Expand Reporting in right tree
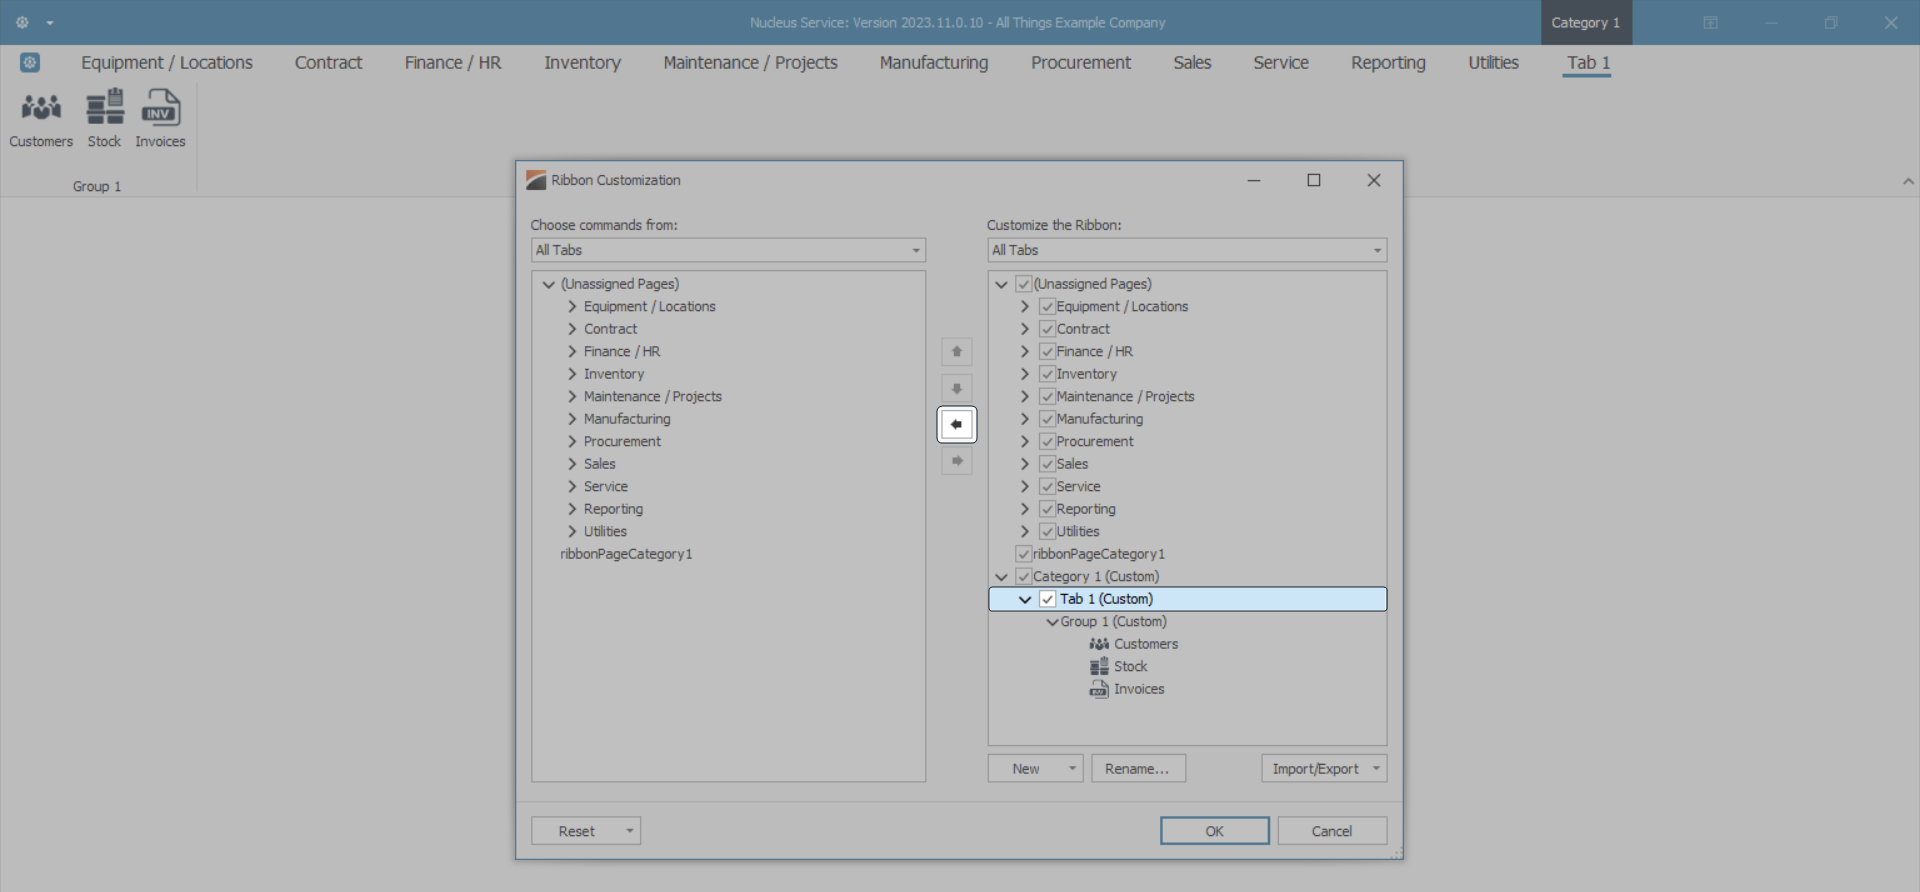Screen dimensions: 1920x892 point(1025,509)
